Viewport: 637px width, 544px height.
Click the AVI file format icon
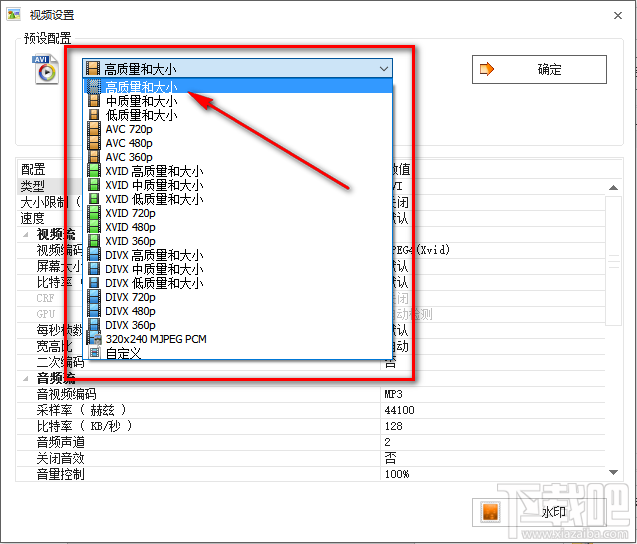tap(45, 69)
